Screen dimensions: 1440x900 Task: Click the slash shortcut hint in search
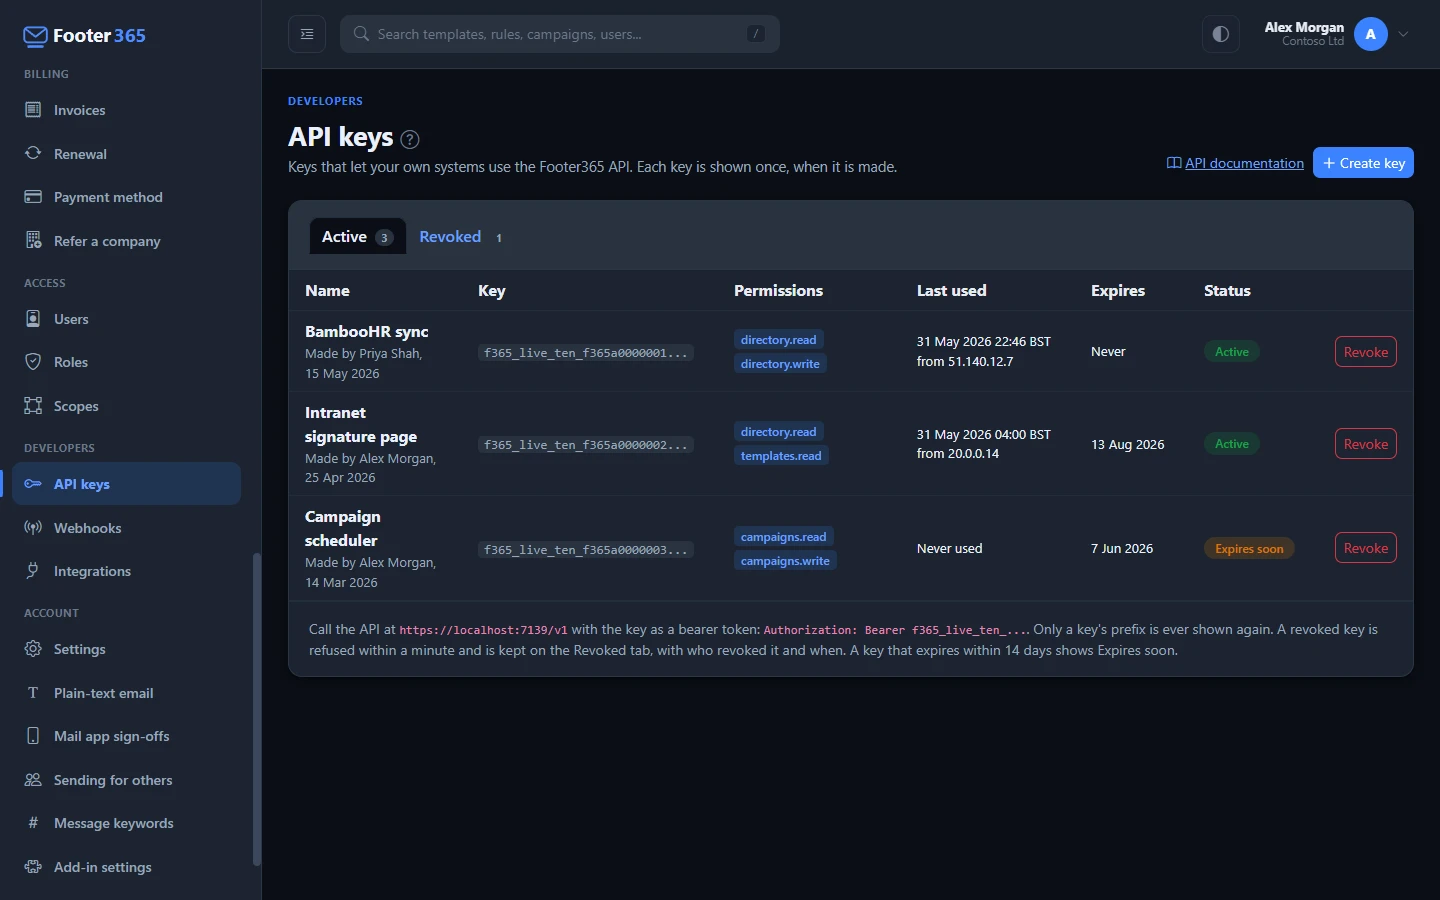point(756,34)
